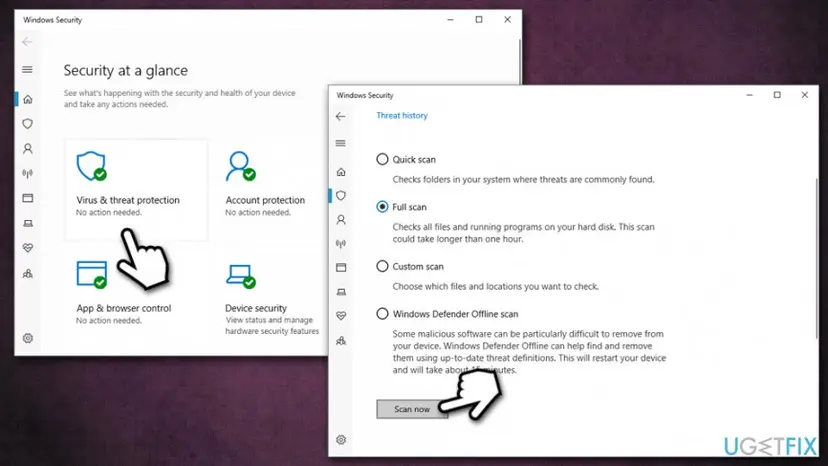
Task: Maximize the front Windows Security window
Action: pyautogui.click(x=777, y=95)
